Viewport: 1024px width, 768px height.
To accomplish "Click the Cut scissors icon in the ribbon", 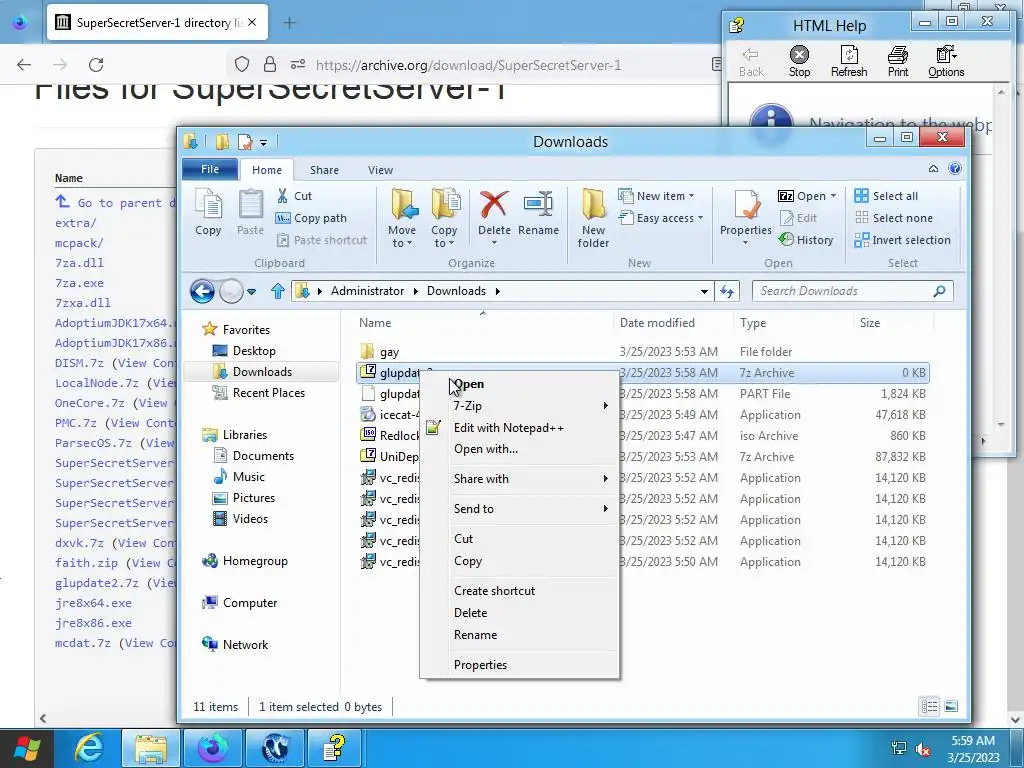I will click(x=282, y=195).
